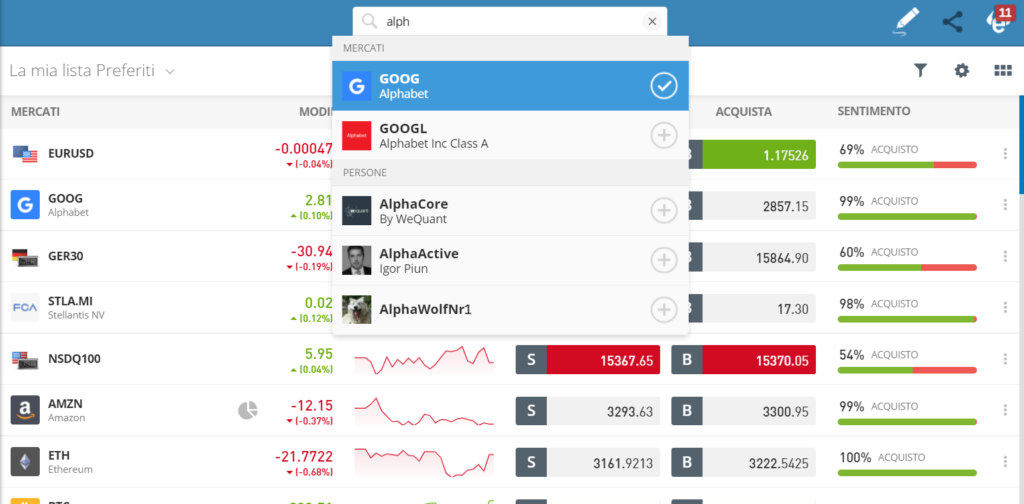1024x504 pixels.
Task: Click AMZN change value -12.15
Action: click(x=312, y=405)
